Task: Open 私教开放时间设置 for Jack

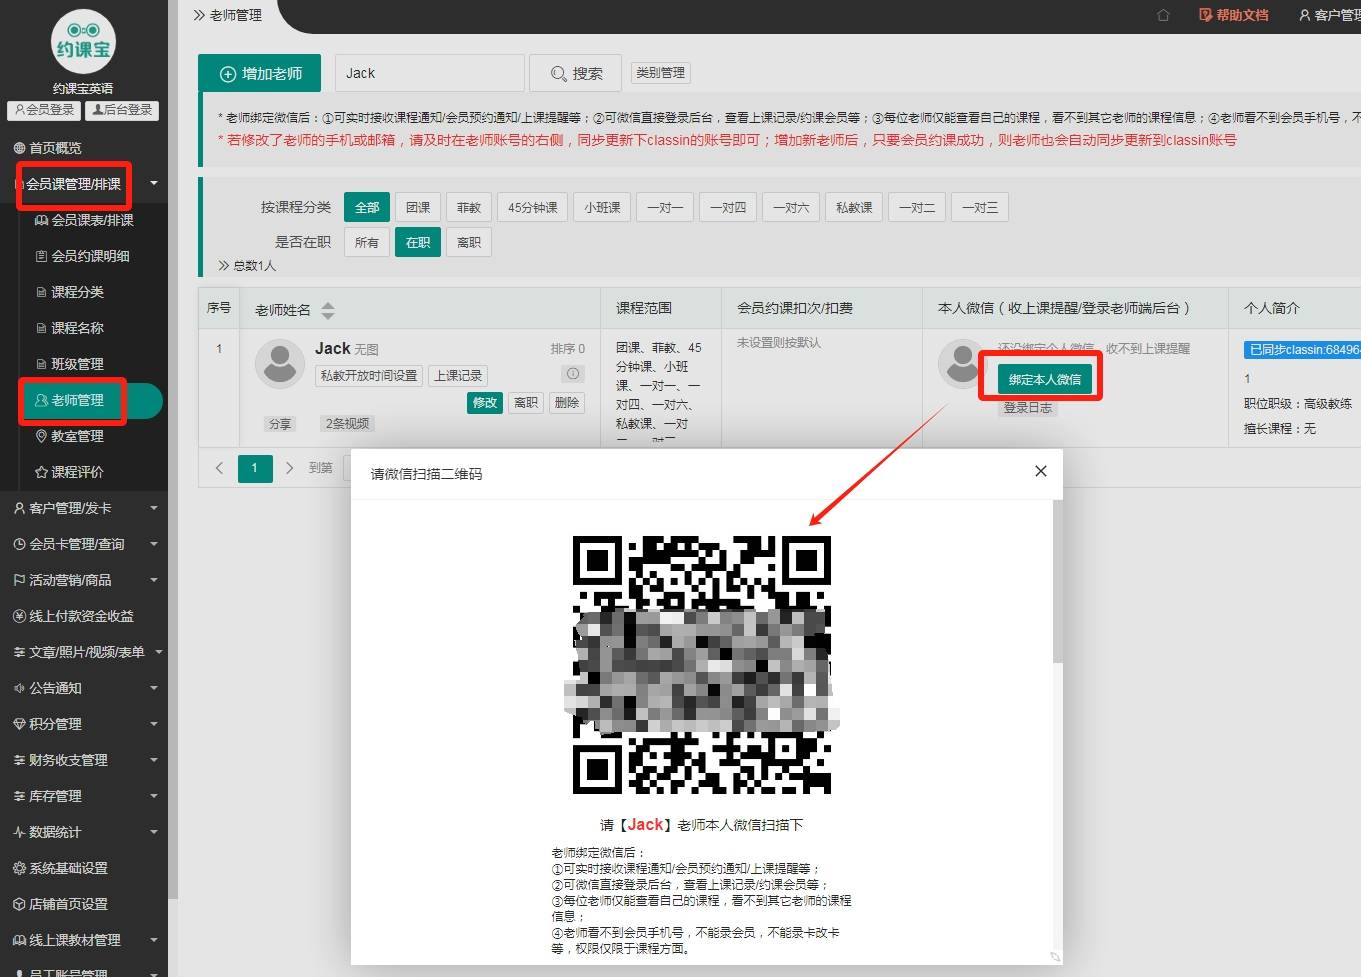Action: 369,376
